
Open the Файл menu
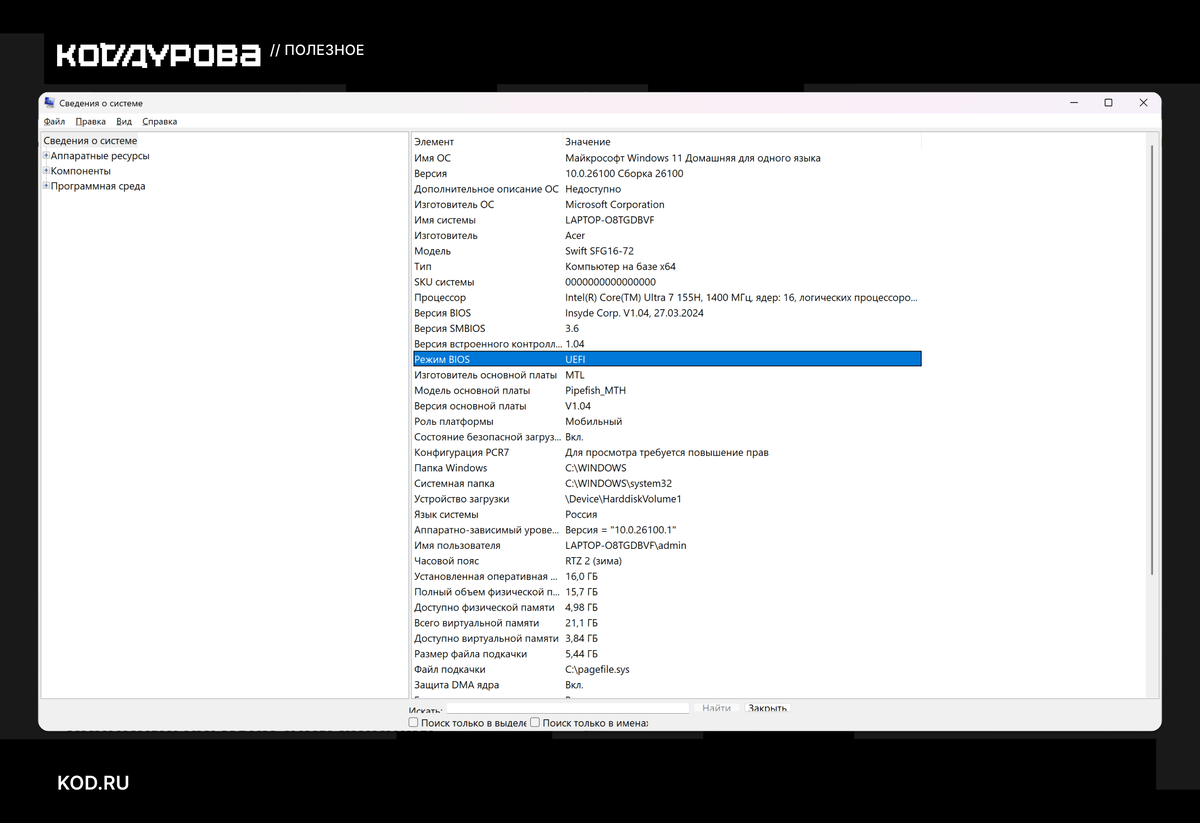tap(54, 121)
